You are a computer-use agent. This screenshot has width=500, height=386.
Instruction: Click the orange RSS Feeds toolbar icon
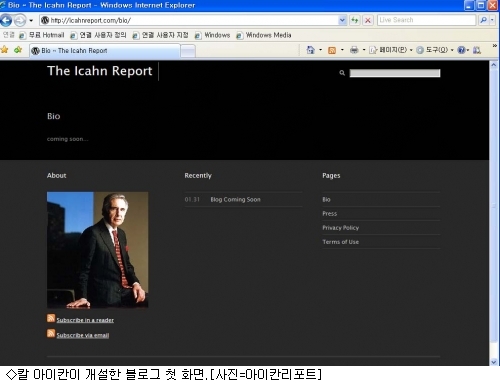pyautogui.click(x=332, y=50)
